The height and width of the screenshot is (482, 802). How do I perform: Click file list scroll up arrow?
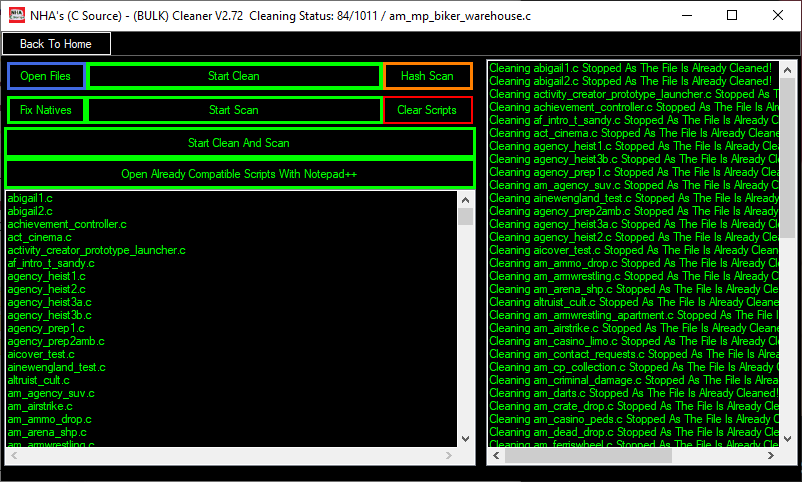tap(465, 200)
